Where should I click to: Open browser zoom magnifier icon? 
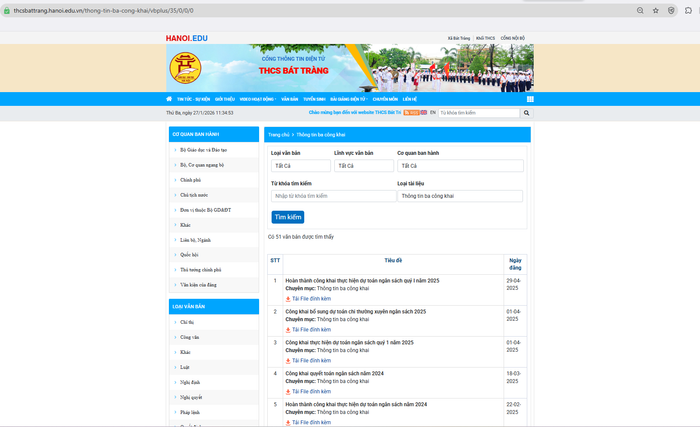640,11
